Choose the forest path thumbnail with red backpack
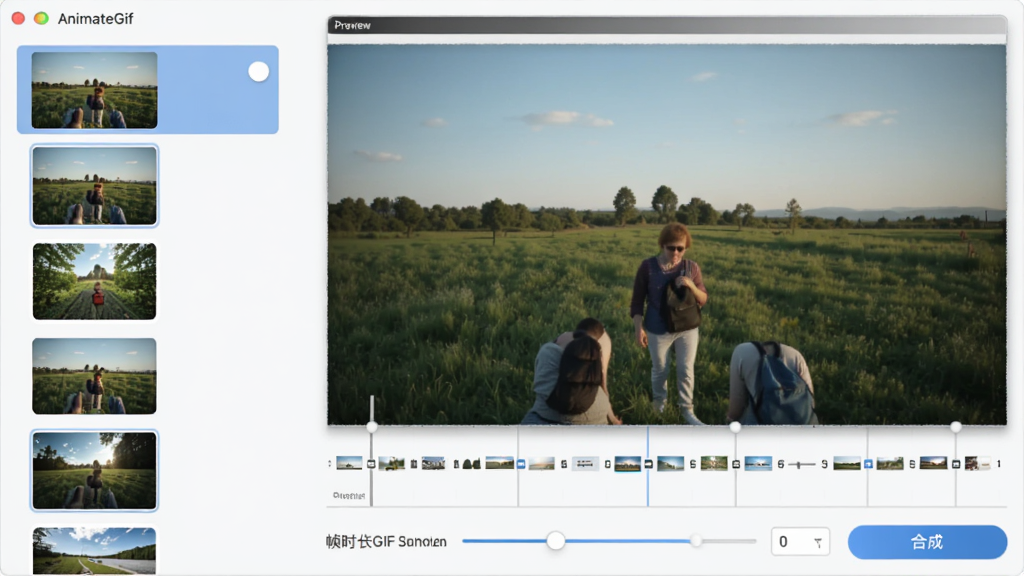 point(95,281)
